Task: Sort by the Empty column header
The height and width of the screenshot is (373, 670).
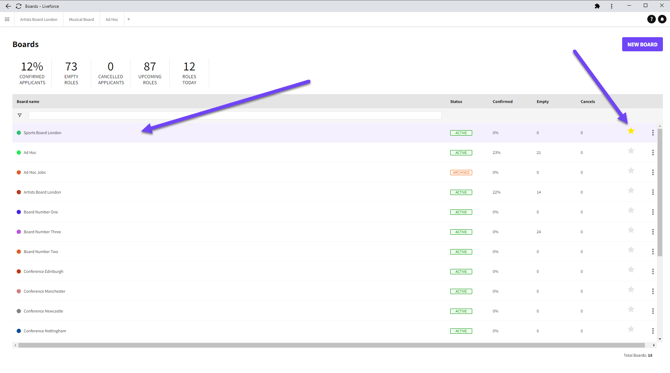Action: point(543,102)
